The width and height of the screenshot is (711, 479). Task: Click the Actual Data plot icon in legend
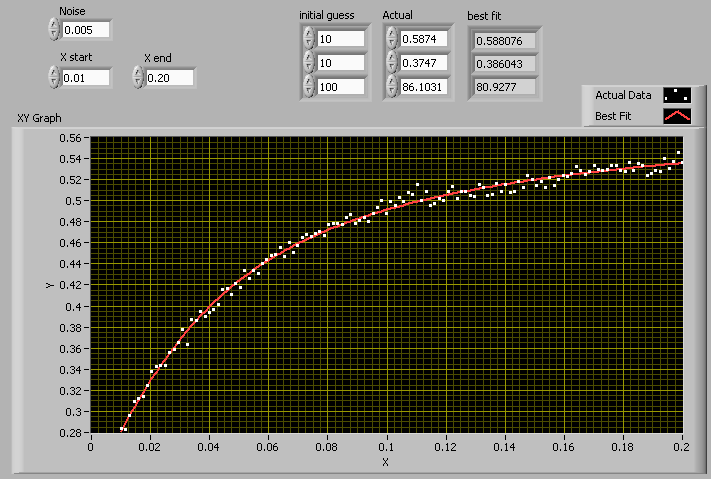(677, 96)
